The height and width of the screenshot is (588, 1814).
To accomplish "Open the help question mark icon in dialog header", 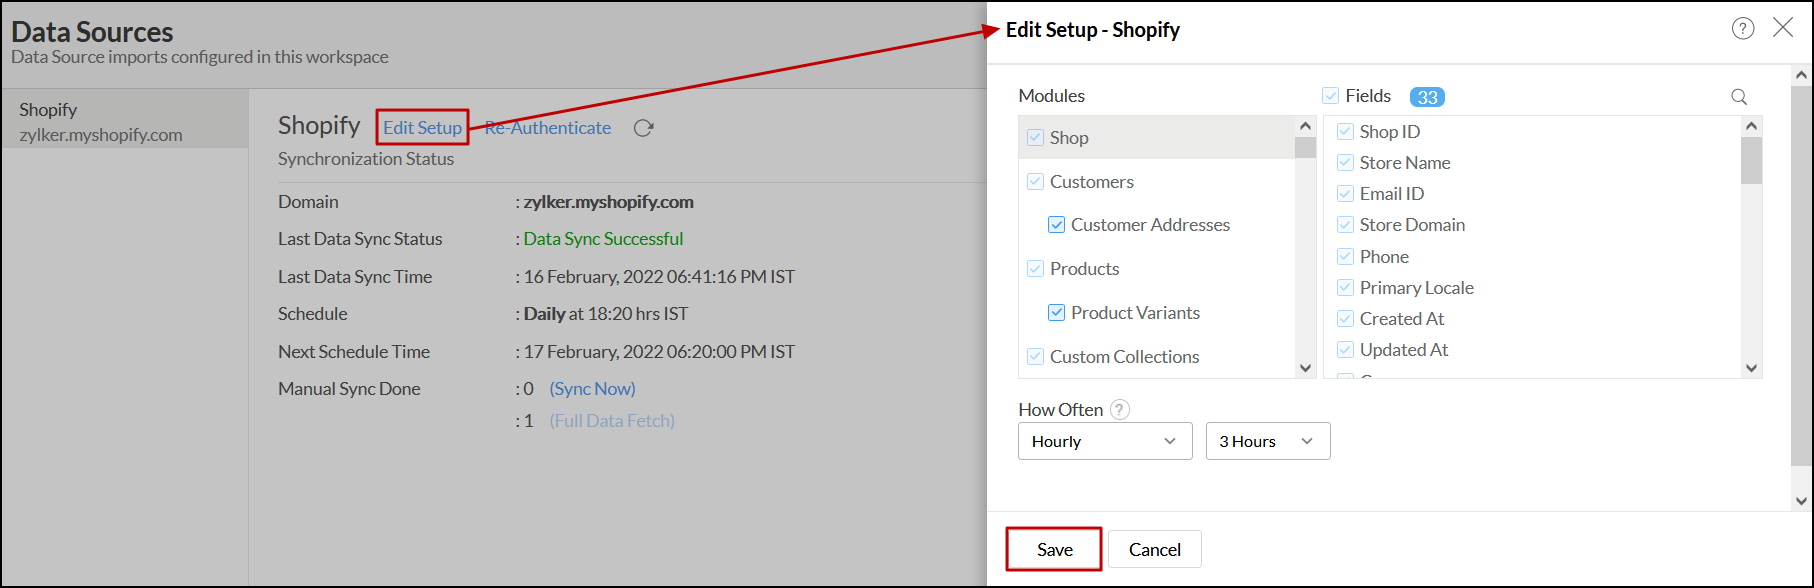I will point(1743,29).
